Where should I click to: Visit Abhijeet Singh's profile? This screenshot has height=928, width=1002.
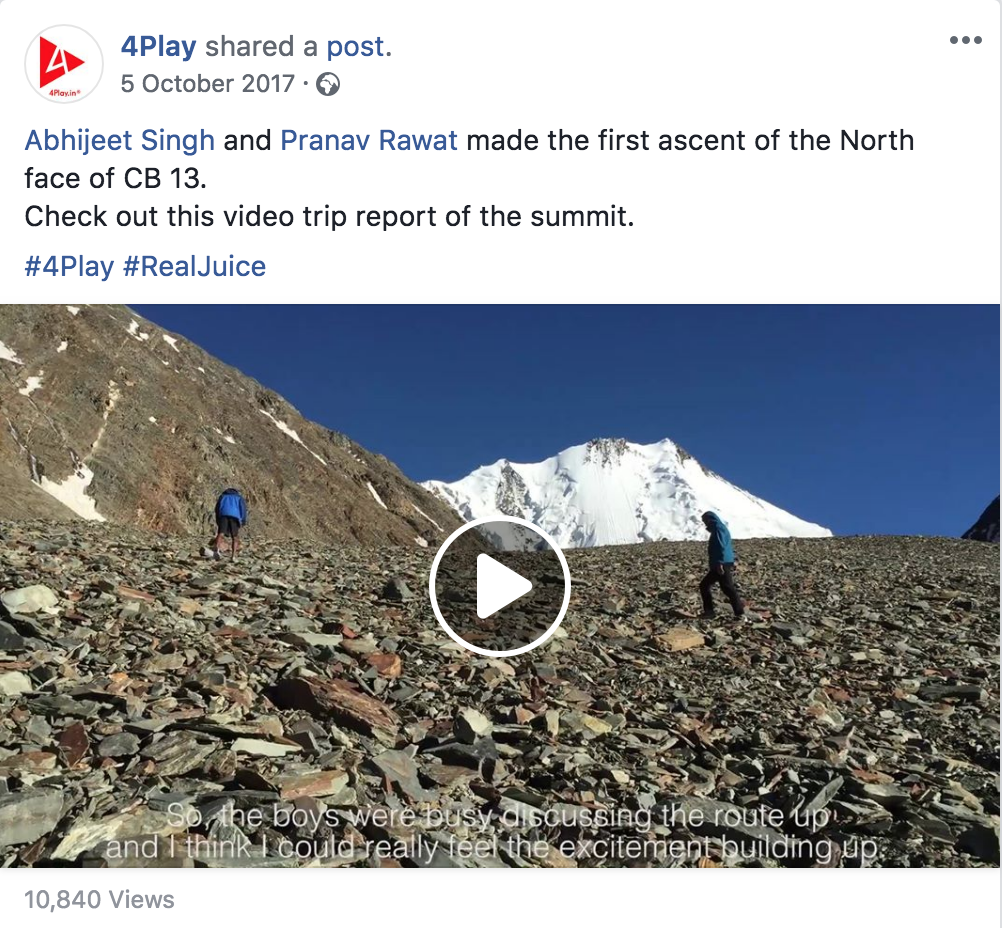pyautogui.click(x=119, y=141)
